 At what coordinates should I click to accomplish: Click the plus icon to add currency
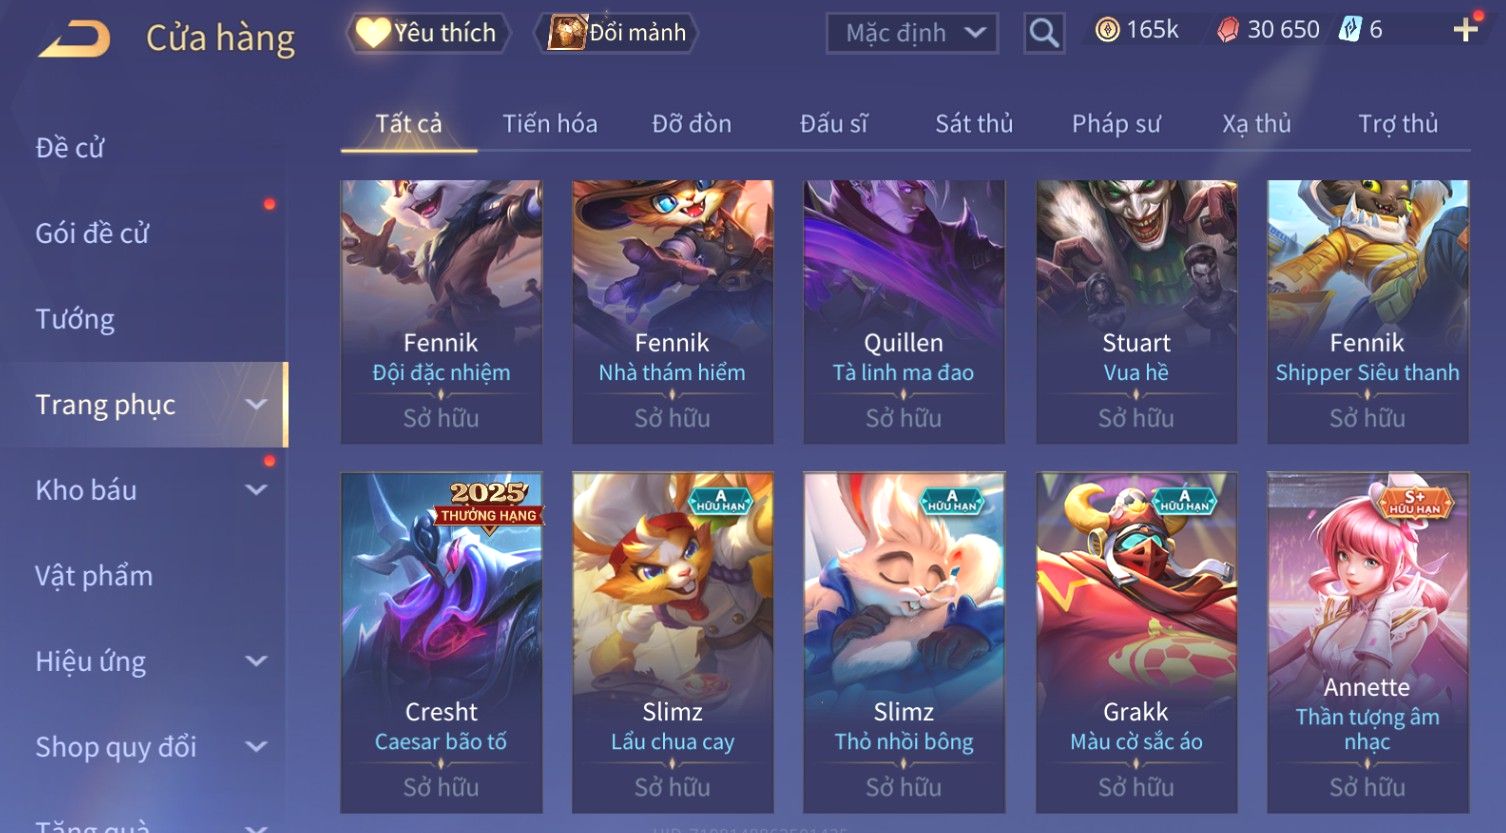pyautogui.click(x=1466, y=30)
